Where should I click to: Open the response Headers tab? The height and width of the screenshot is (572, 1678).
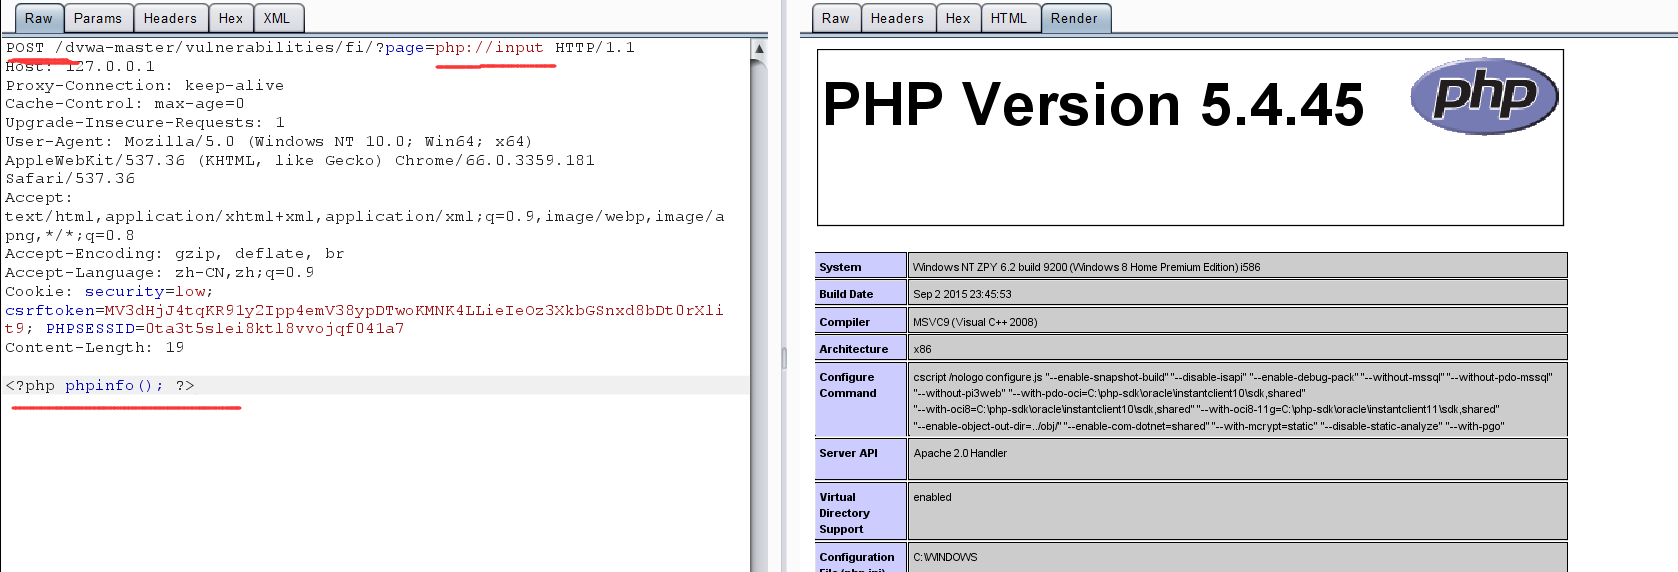pyautogui.click(x=897, y=18)
